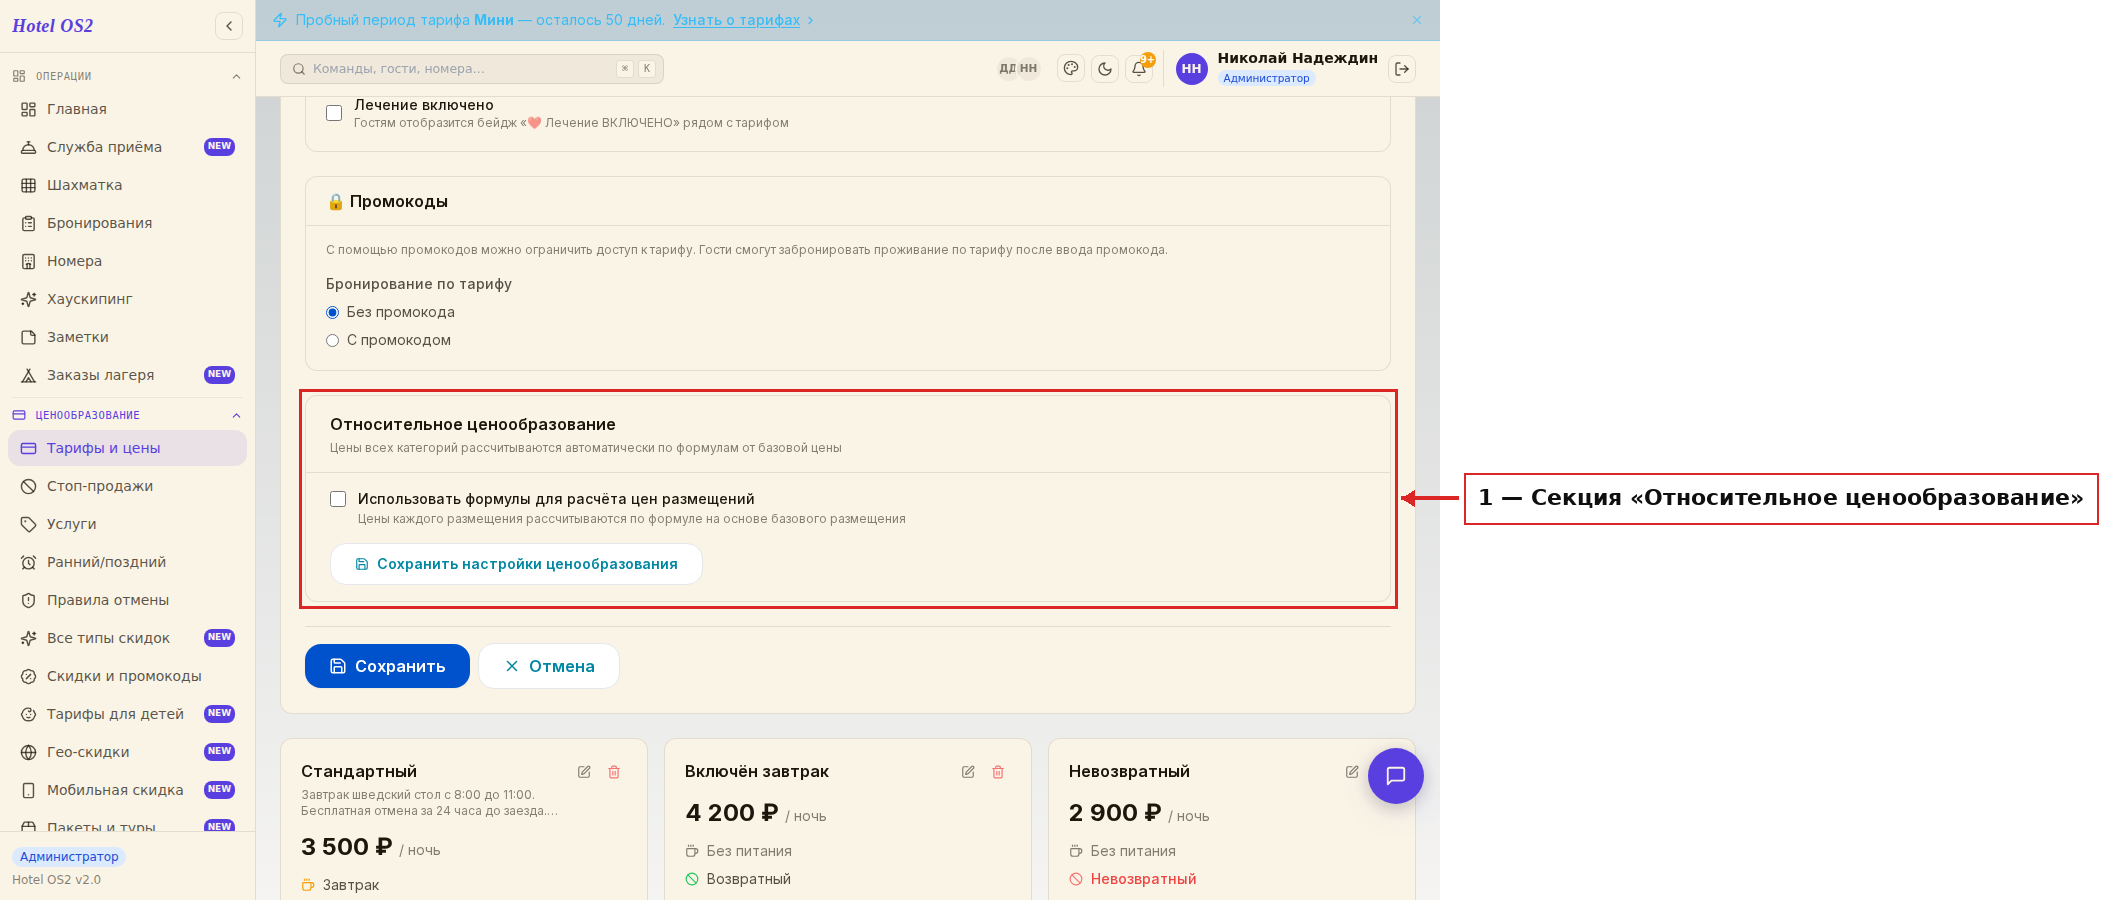Viewport: 2122px width, 900px height.
Task: Open Заметки in sidebar
Action: (x=127, y=337)
